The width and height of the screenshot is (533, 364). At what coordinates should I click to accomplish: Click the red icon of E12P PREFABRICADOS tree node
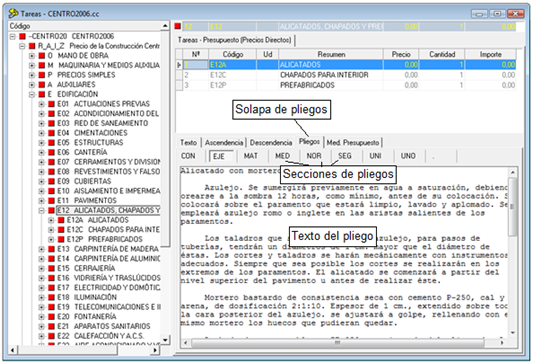(61, 239)
